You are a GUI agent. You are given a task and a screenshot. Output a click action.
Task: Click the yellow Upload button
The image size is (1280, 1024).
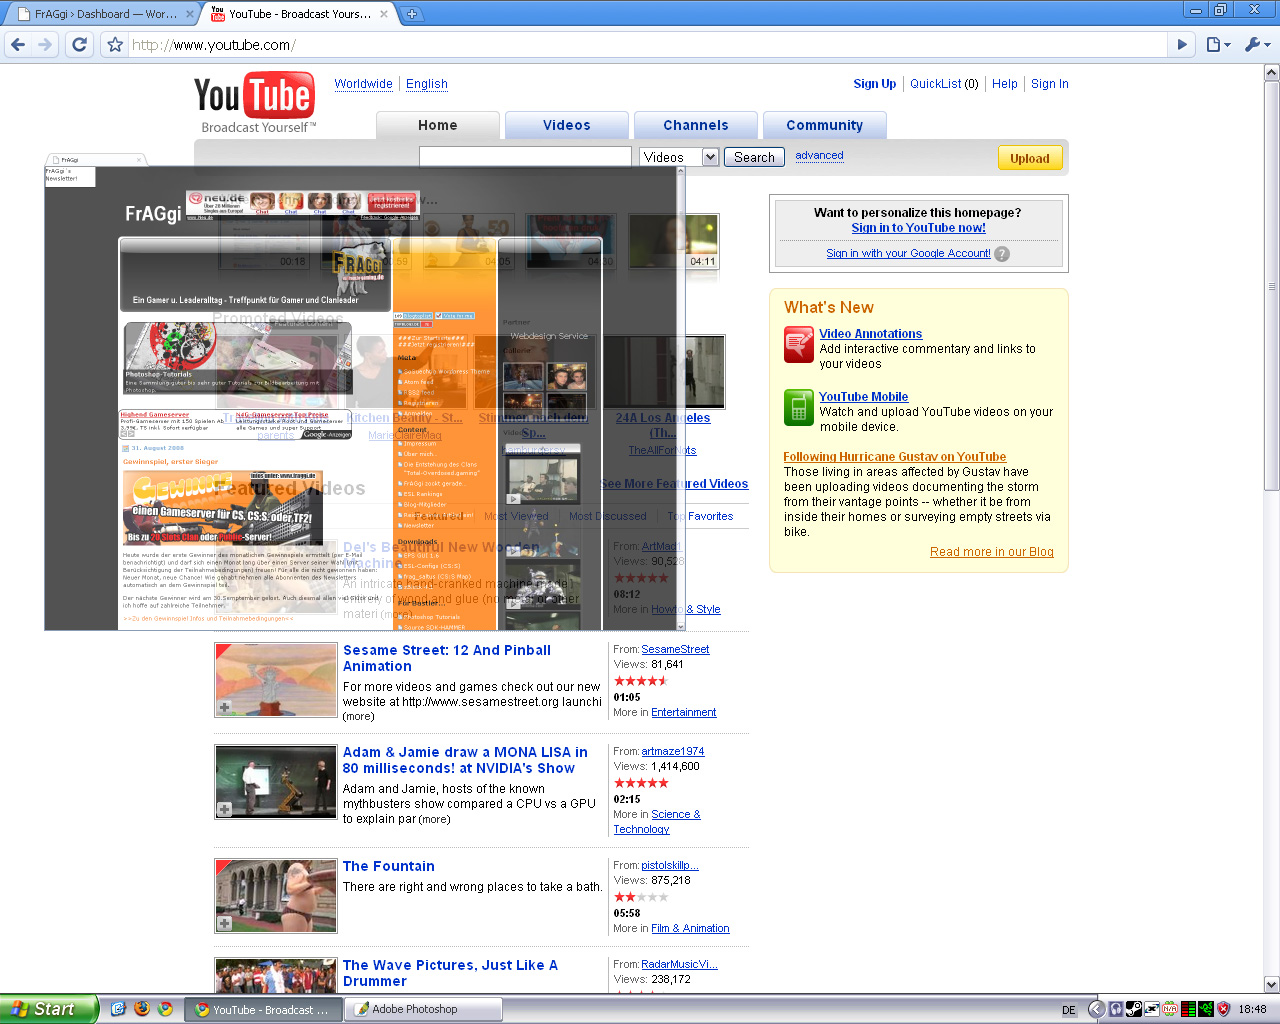point(1030,158)
